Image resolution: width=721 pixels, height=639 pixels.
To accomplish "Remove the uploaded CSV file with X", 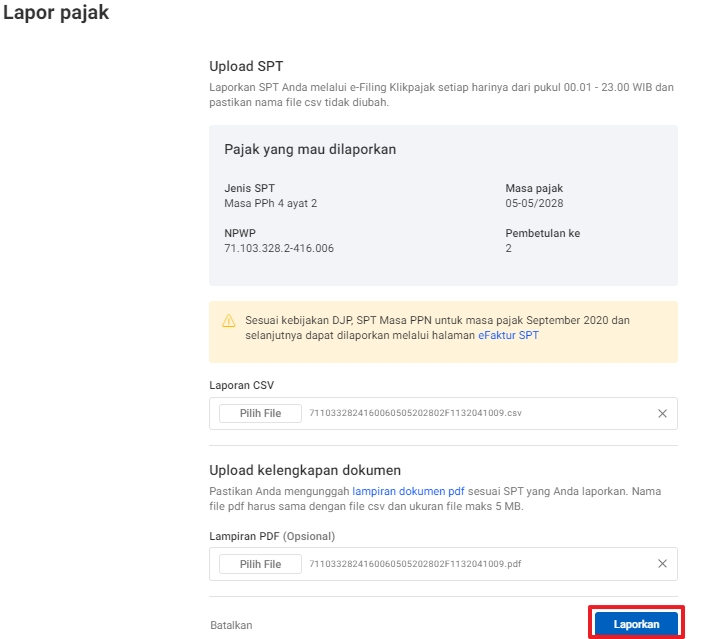I will click(x=662, y=413).
